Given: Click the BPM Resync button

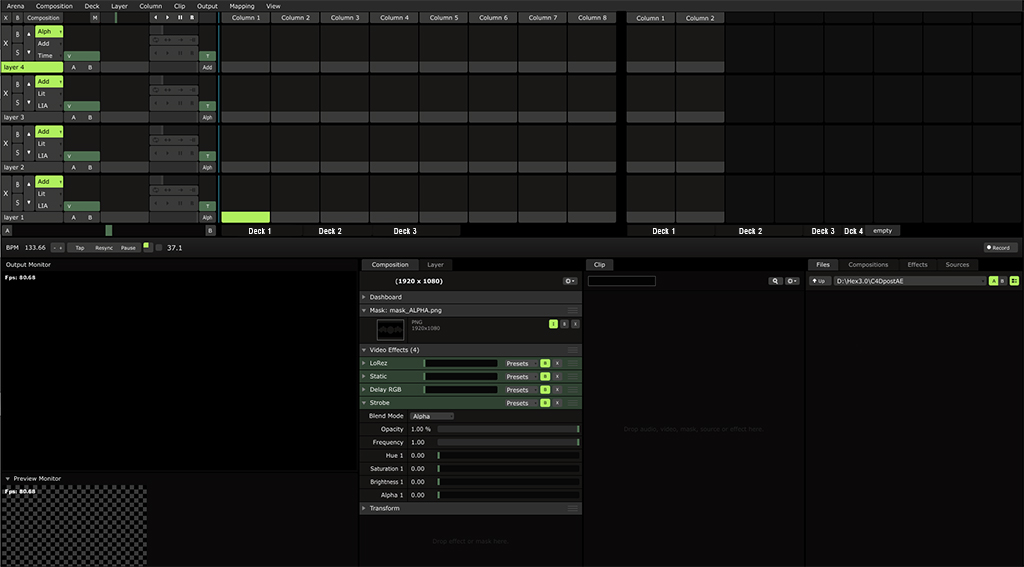Looking at the screenshot, I should [x=104, y=248].
